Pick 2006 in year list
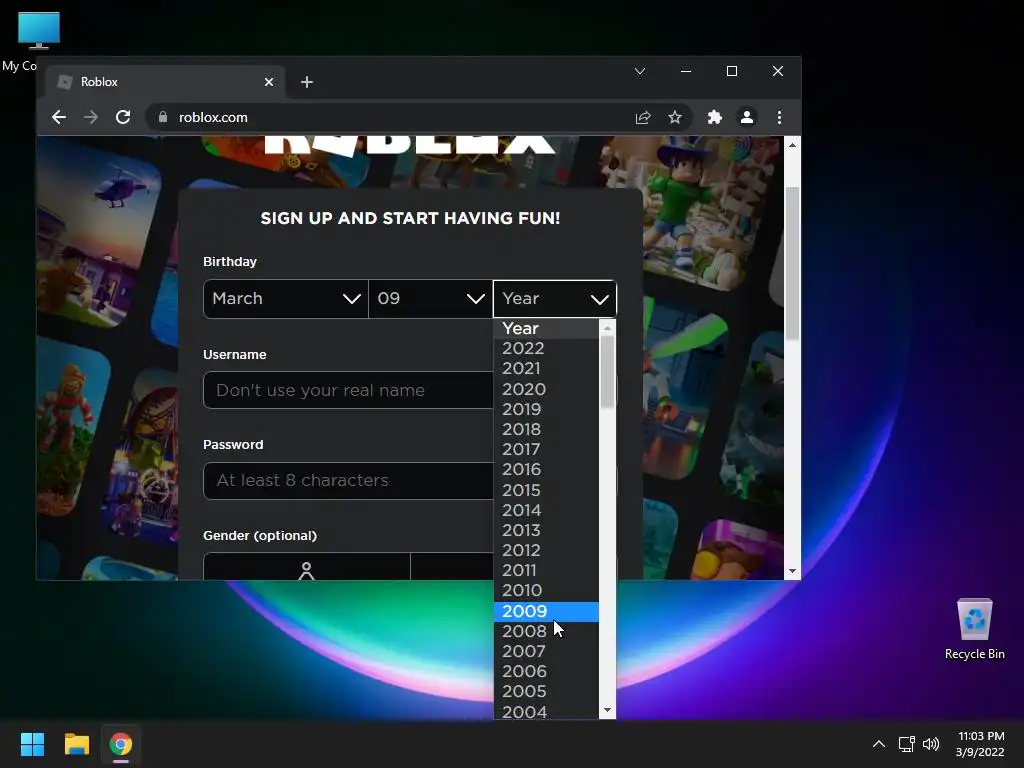The image size is (1024, 768). (x=546, y=671)
